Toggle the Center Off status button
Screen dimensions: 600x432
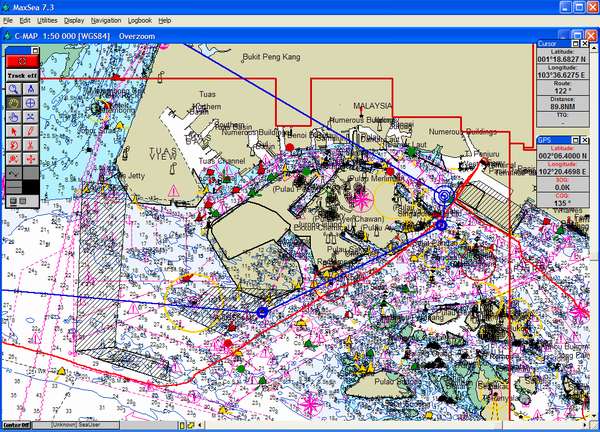click(x=17, y=425)
